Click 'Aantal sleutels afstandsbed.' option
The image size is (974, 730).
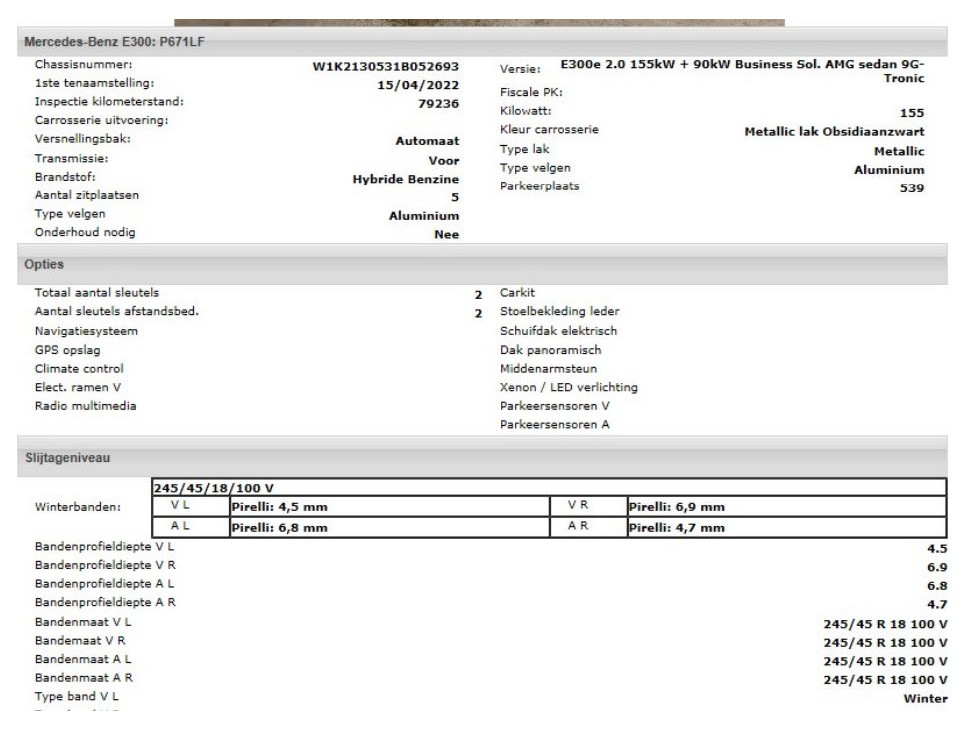point(117,311)
